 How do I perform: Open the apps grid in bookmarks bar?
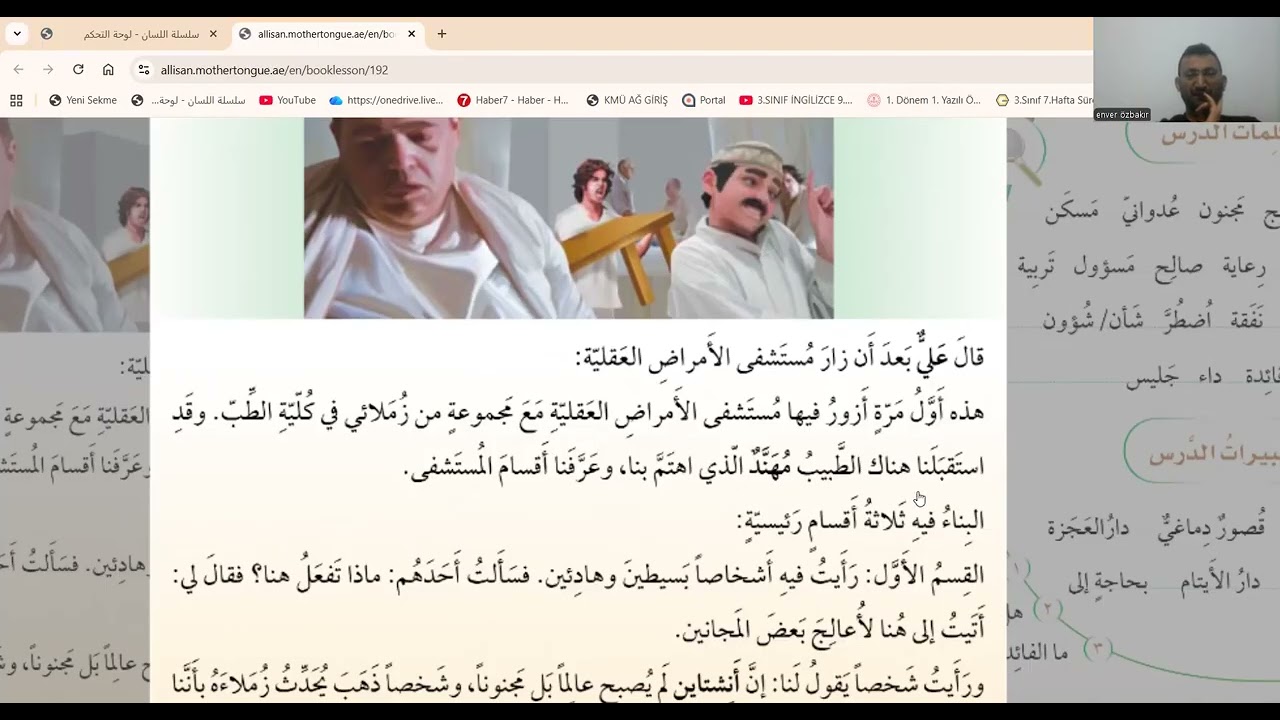click(16, 100)
